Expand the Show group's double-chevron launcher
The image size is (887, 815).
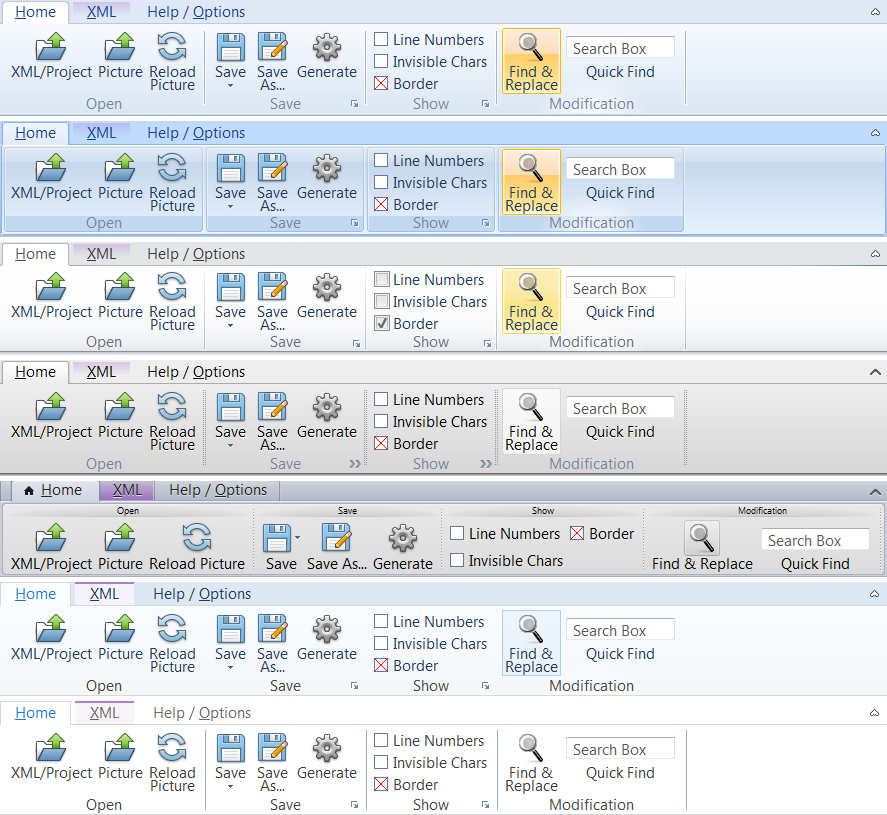(x=486, y=464)
